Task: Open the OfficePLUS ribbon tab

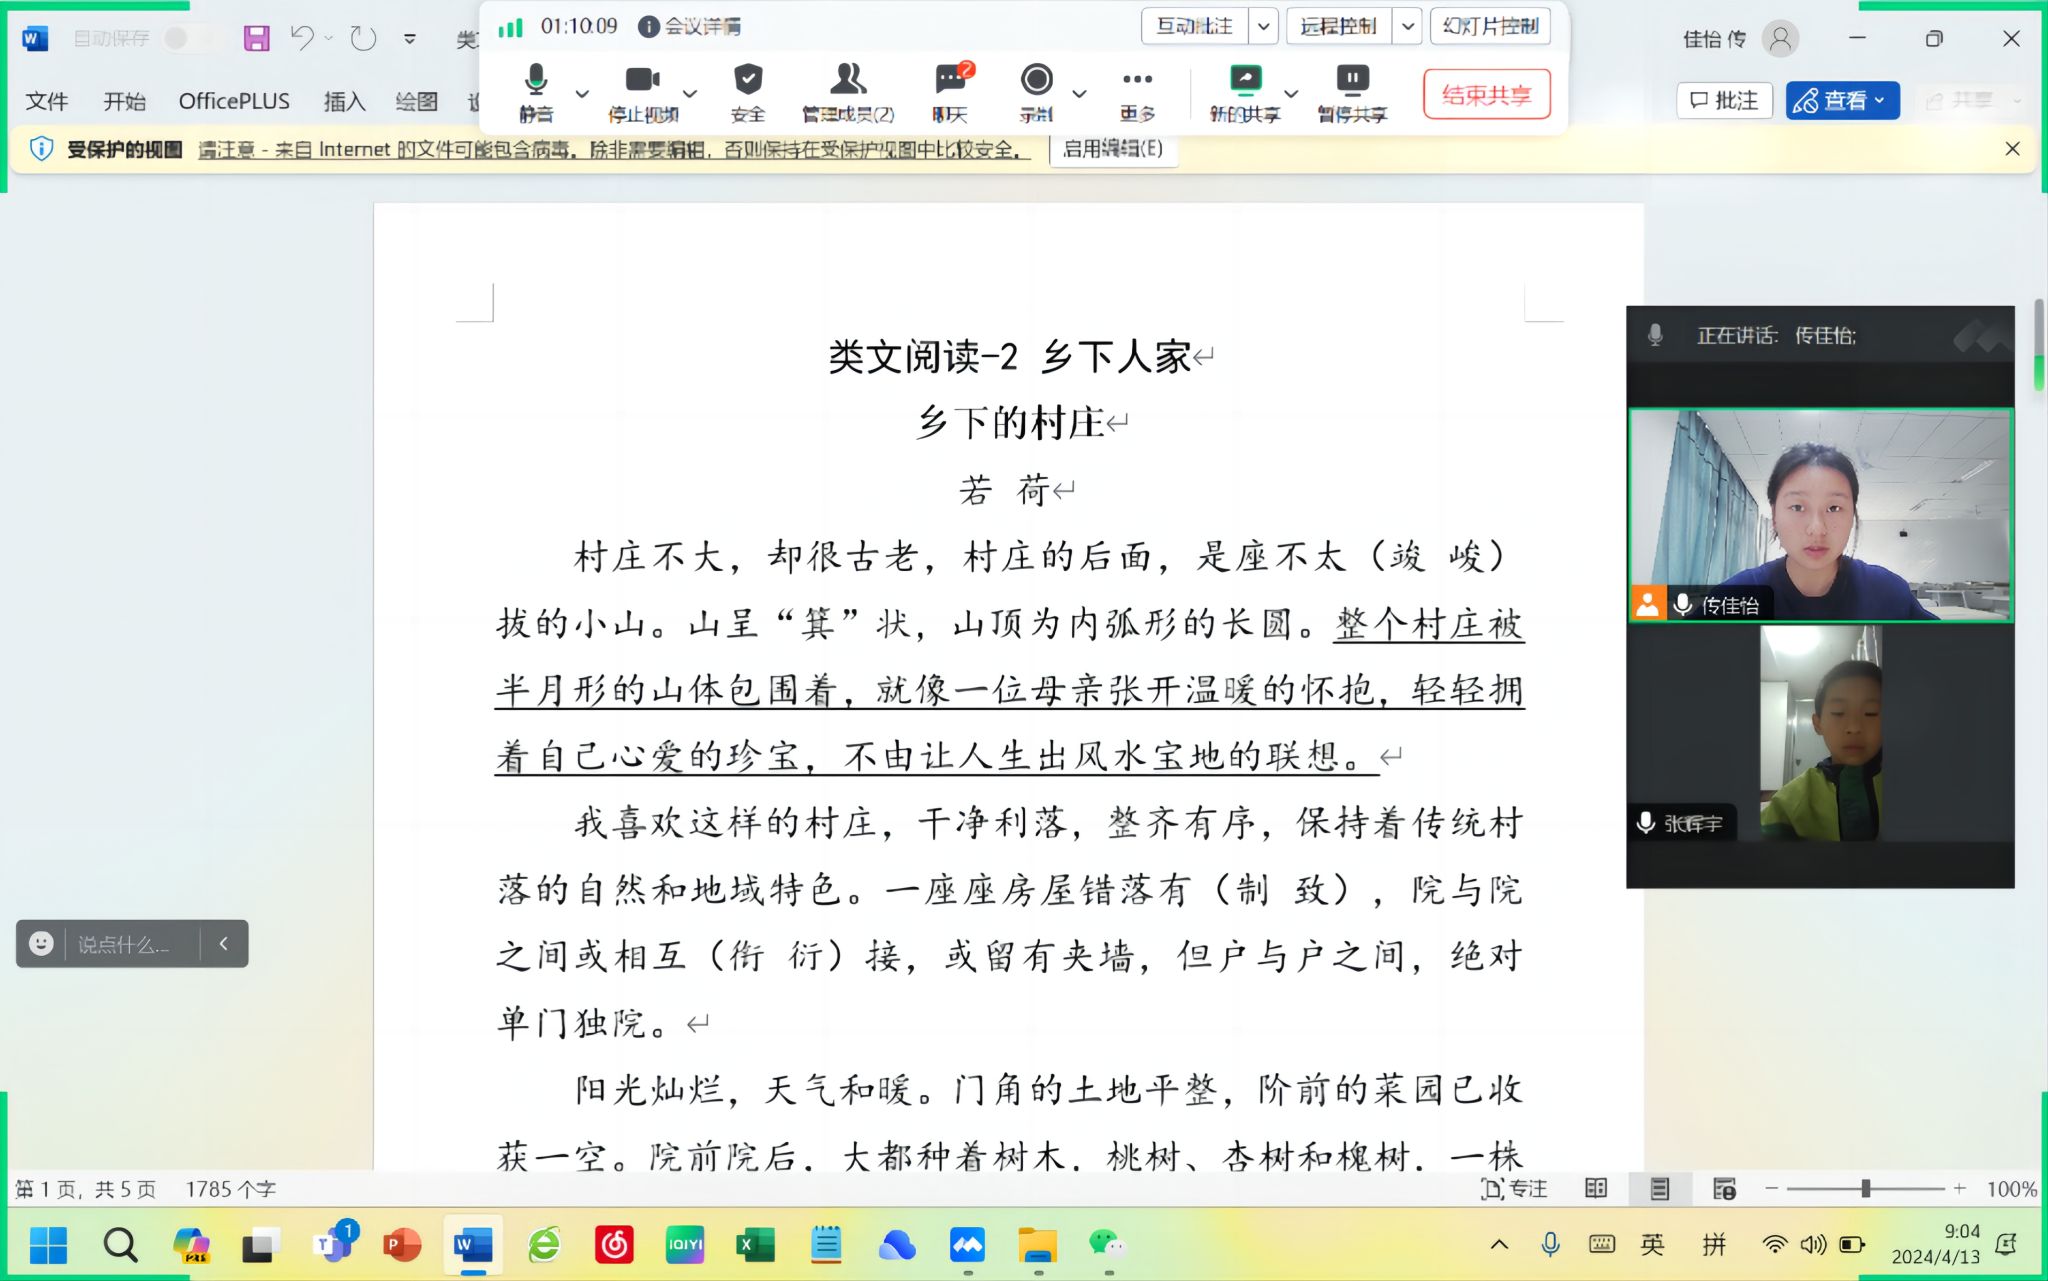Action: click(x=234, y=101)
